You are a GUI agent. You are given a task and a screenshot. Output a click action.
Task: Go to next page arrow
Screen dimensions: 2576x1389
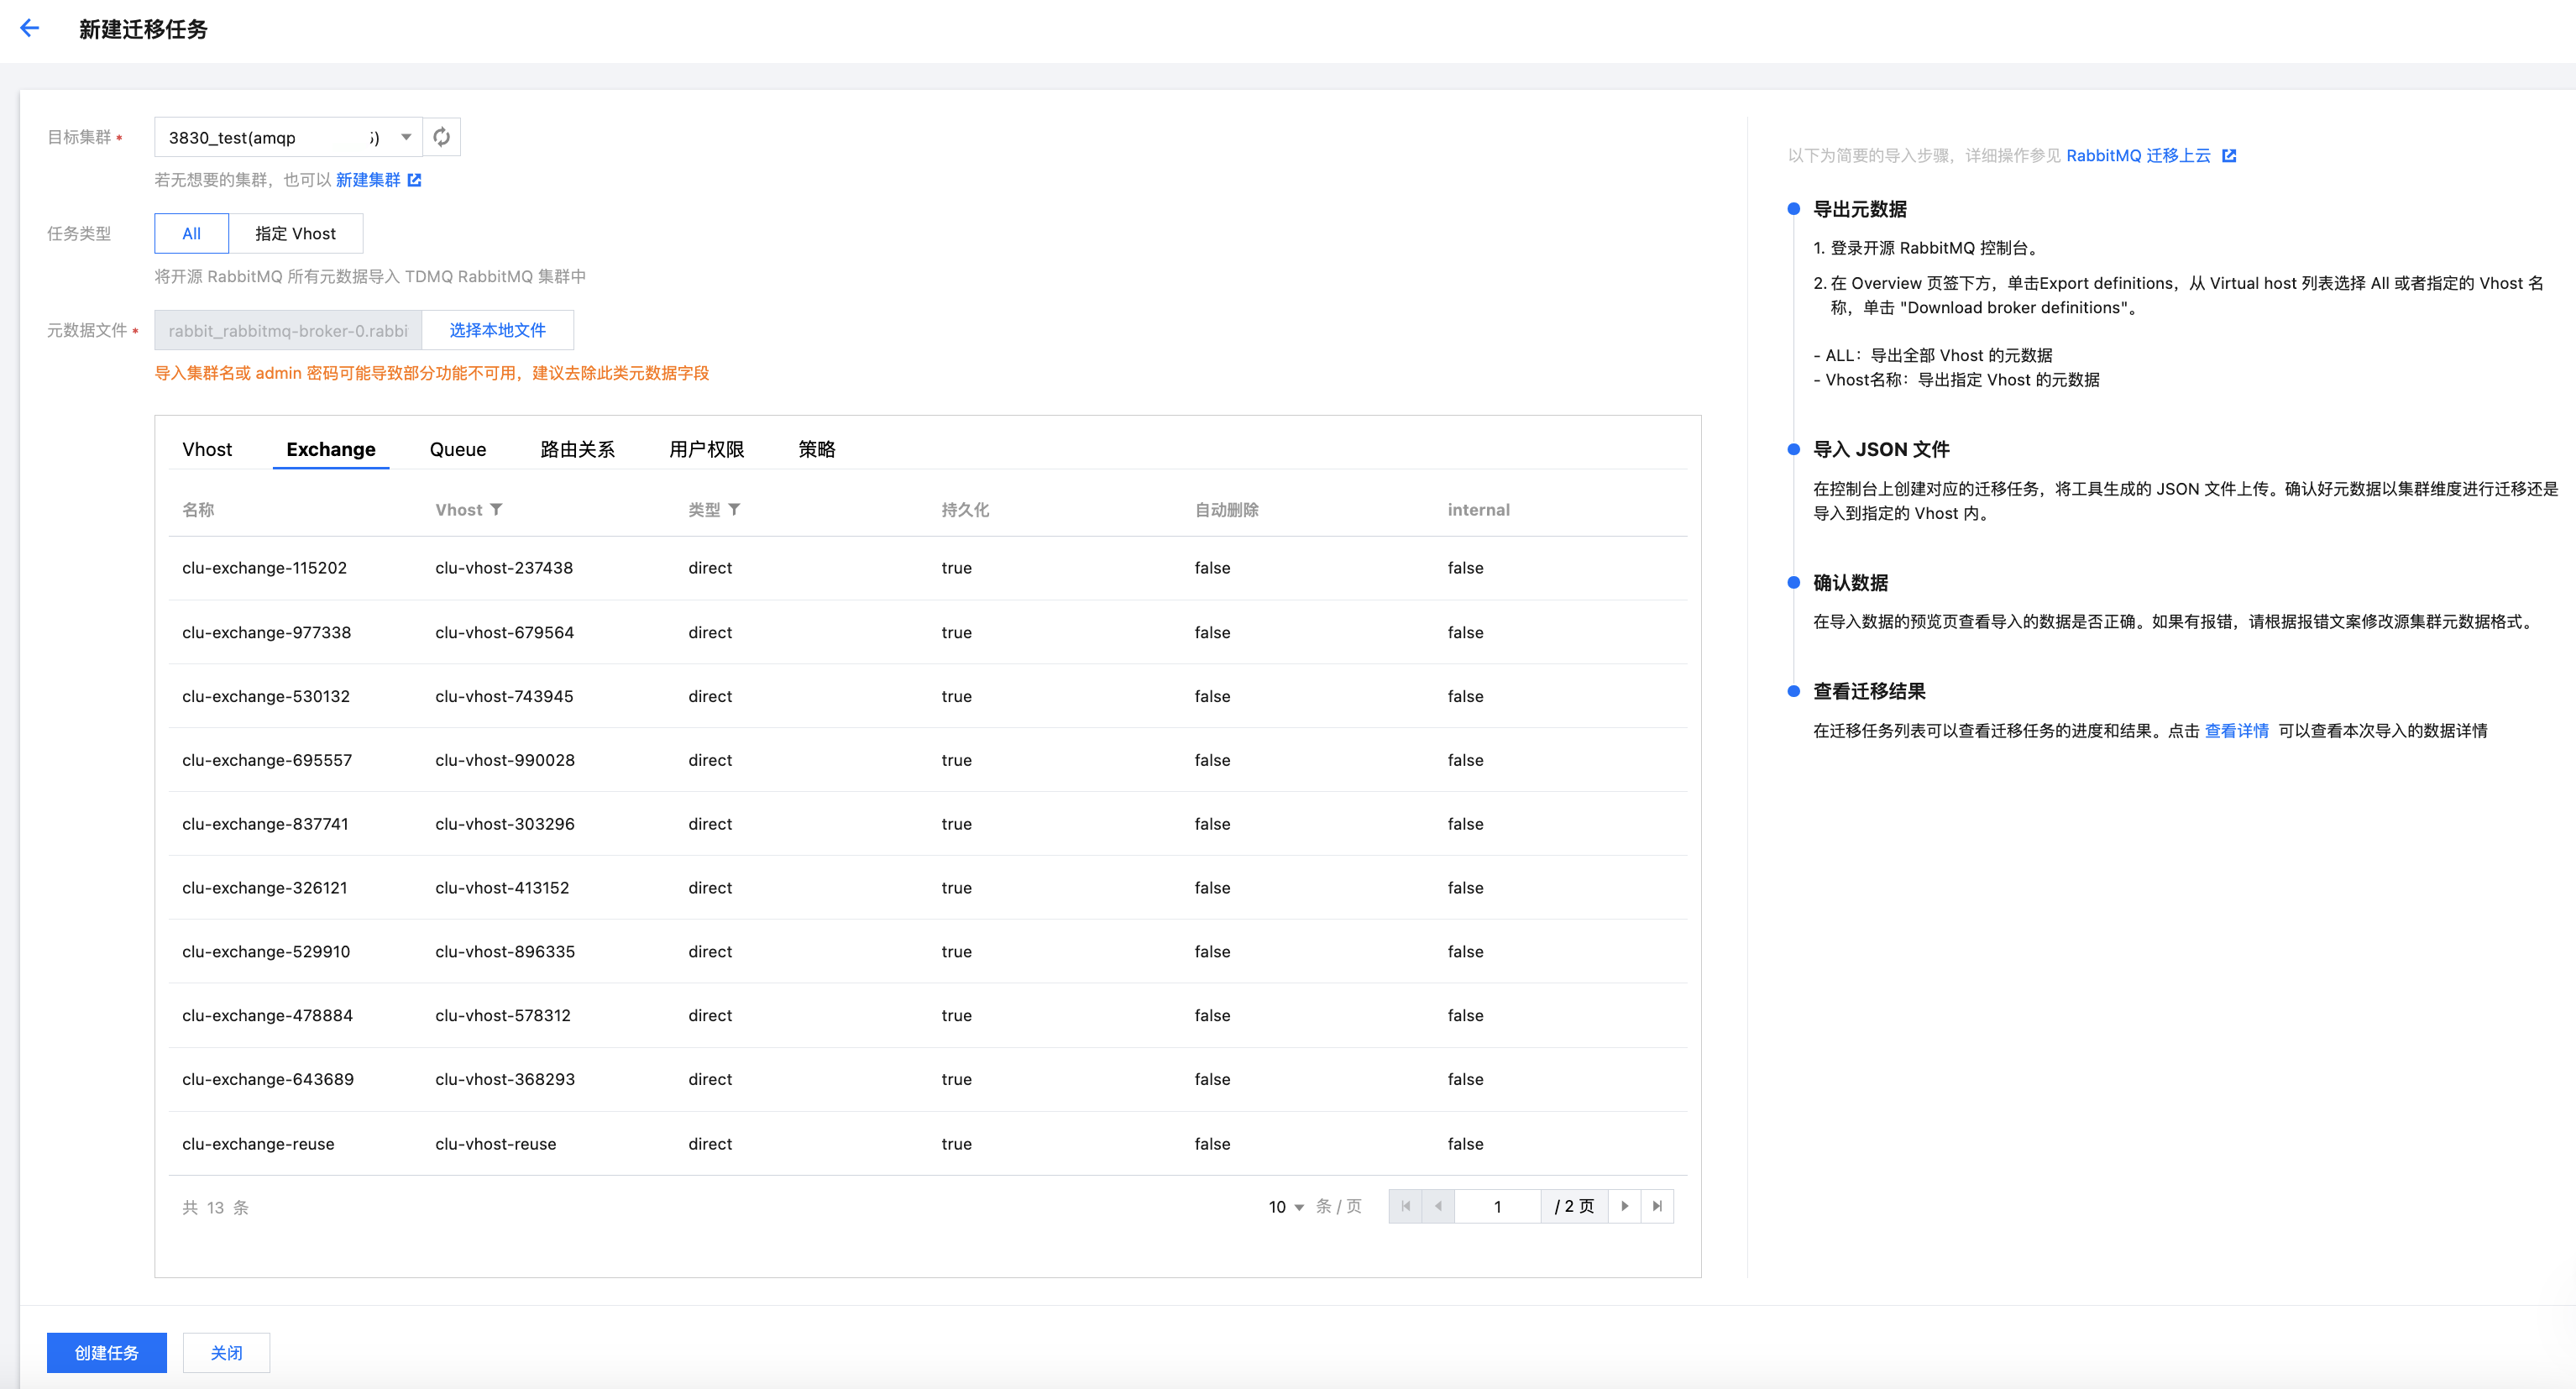point(1624,1206)
